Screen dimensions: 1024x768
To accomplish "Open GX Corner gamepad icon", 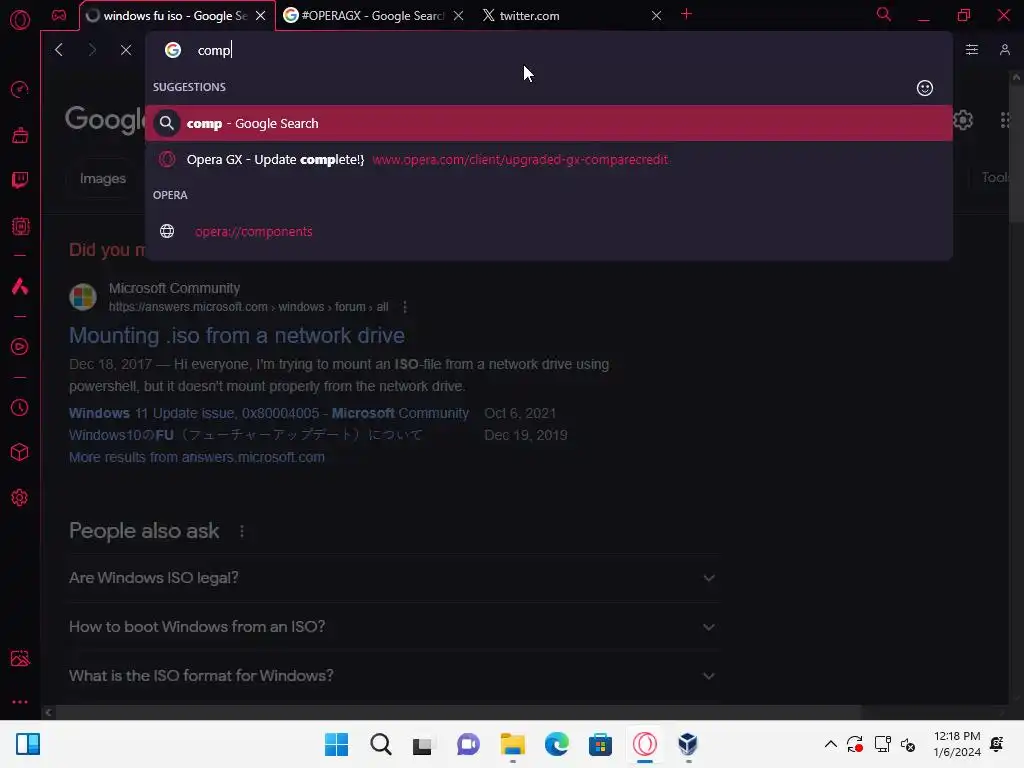I will (x=59, y=16).
